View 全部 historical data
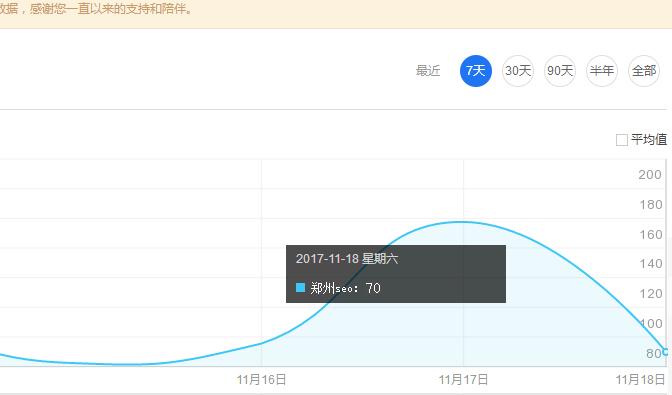This screenshot has height=395, width=672. coord(644,71)
